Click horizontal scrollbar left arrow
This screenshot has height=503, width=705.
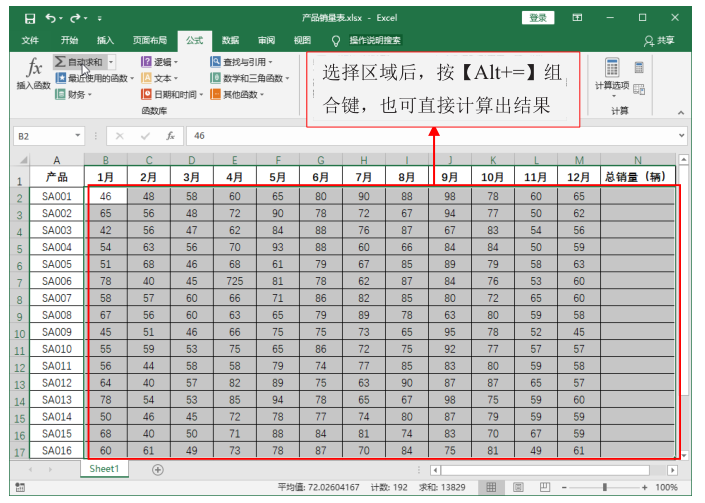[435, 471]
